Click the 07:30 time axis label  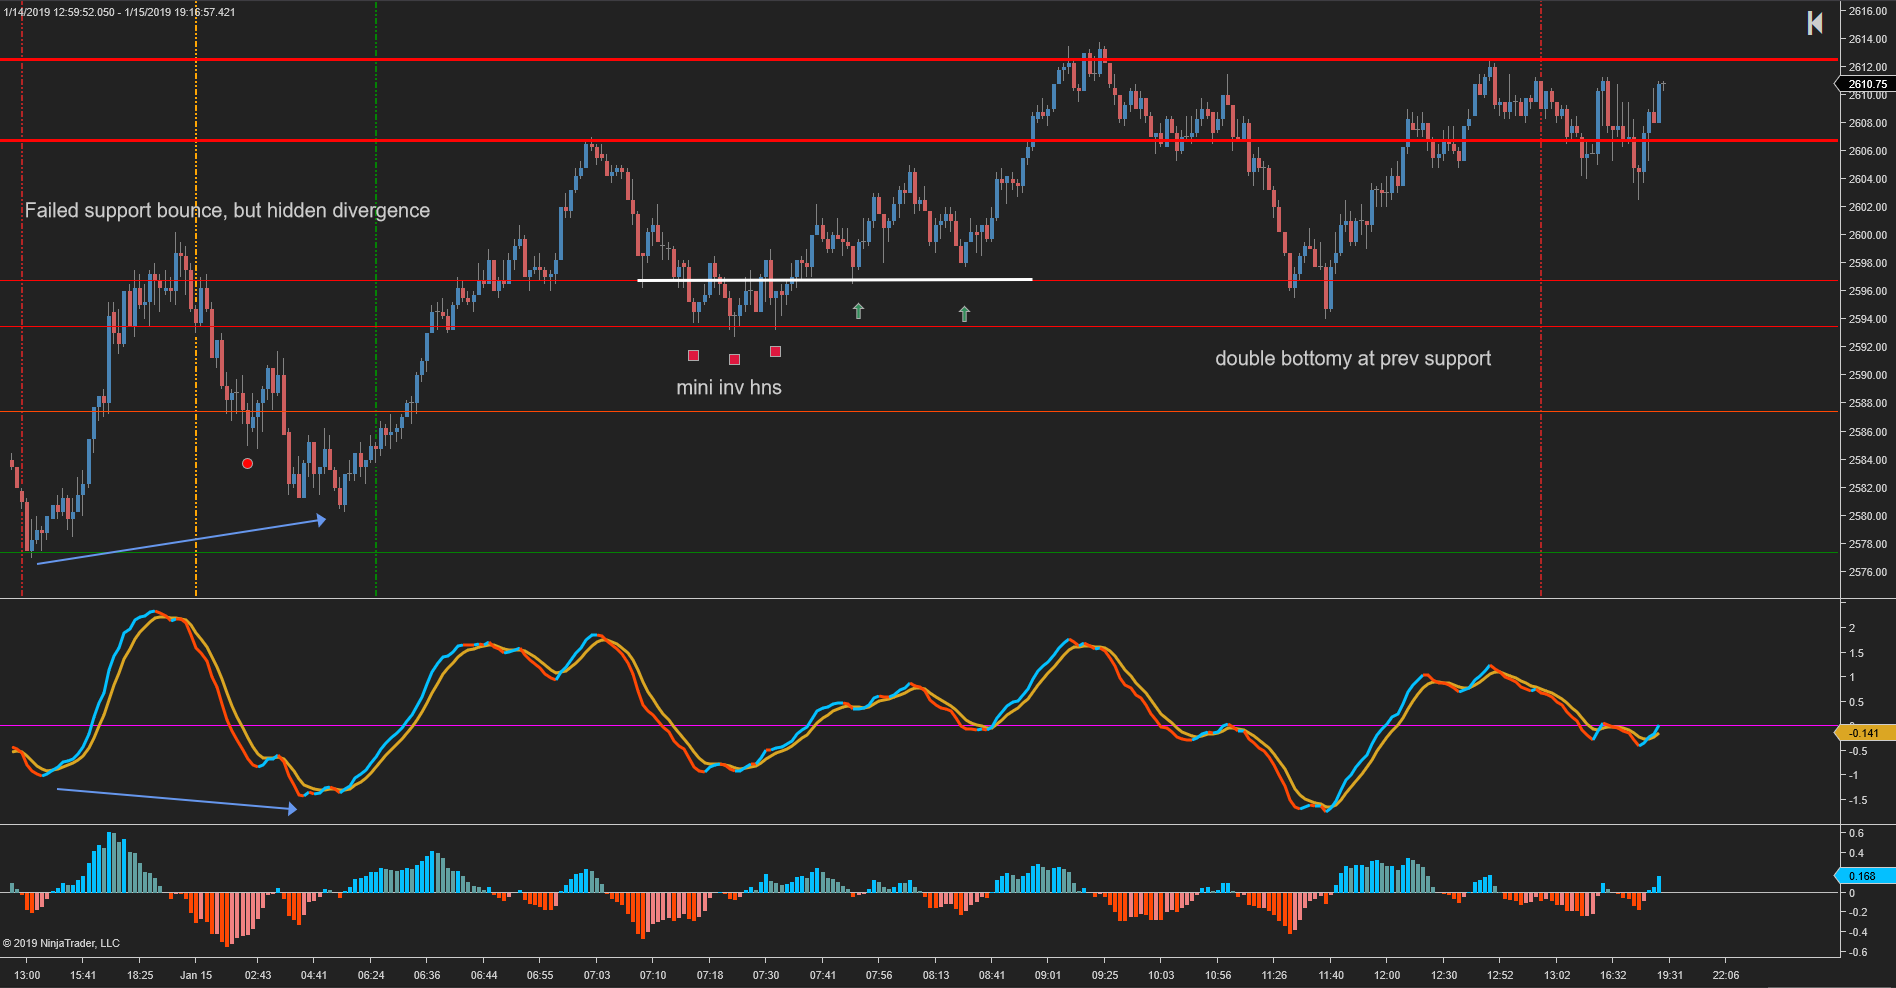[x=766, y=975]
